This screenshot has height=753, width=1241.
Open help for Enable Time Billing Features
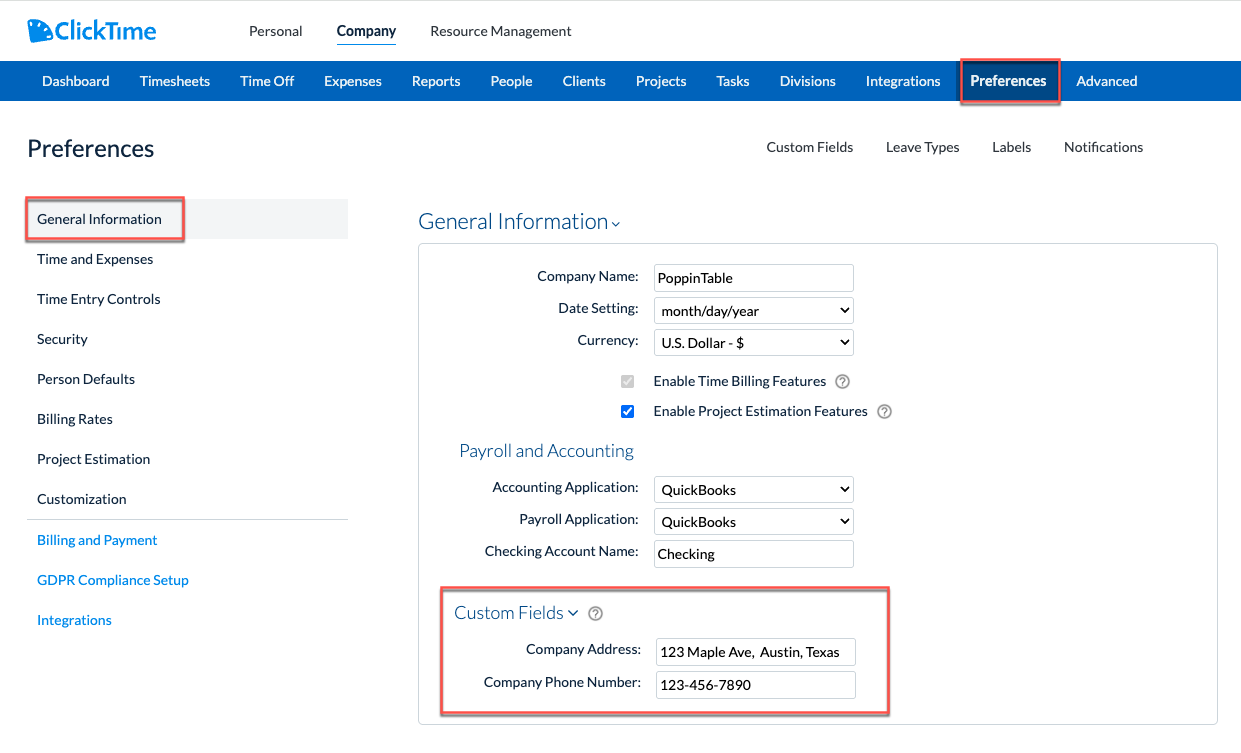click(842, 381)
